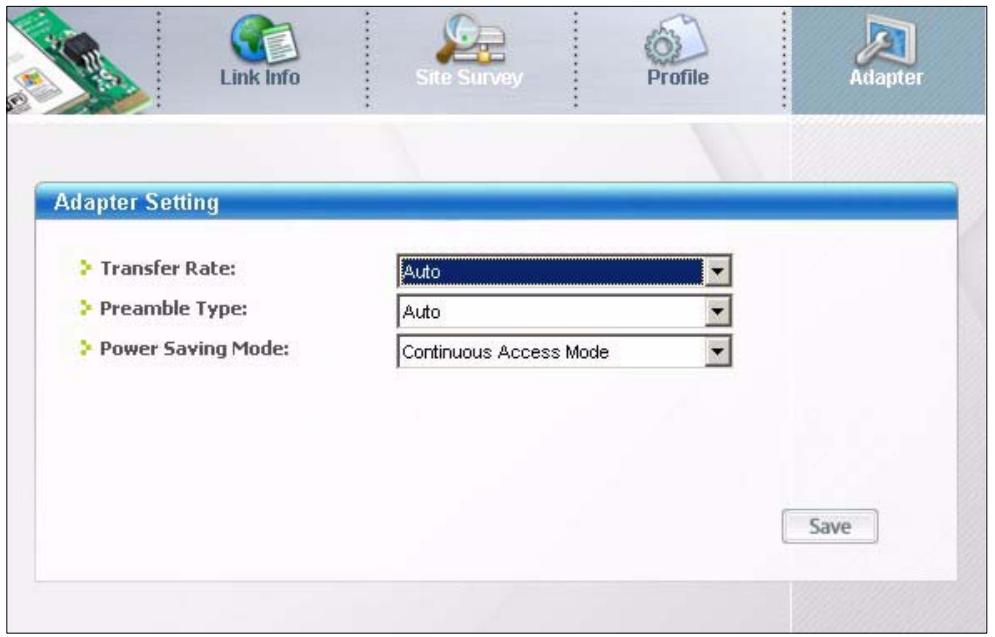Viewport: 995px width, 637px height.
Task: Click green arrow bullet beside Power Saving Mode
Action: (x=85, y=348)
